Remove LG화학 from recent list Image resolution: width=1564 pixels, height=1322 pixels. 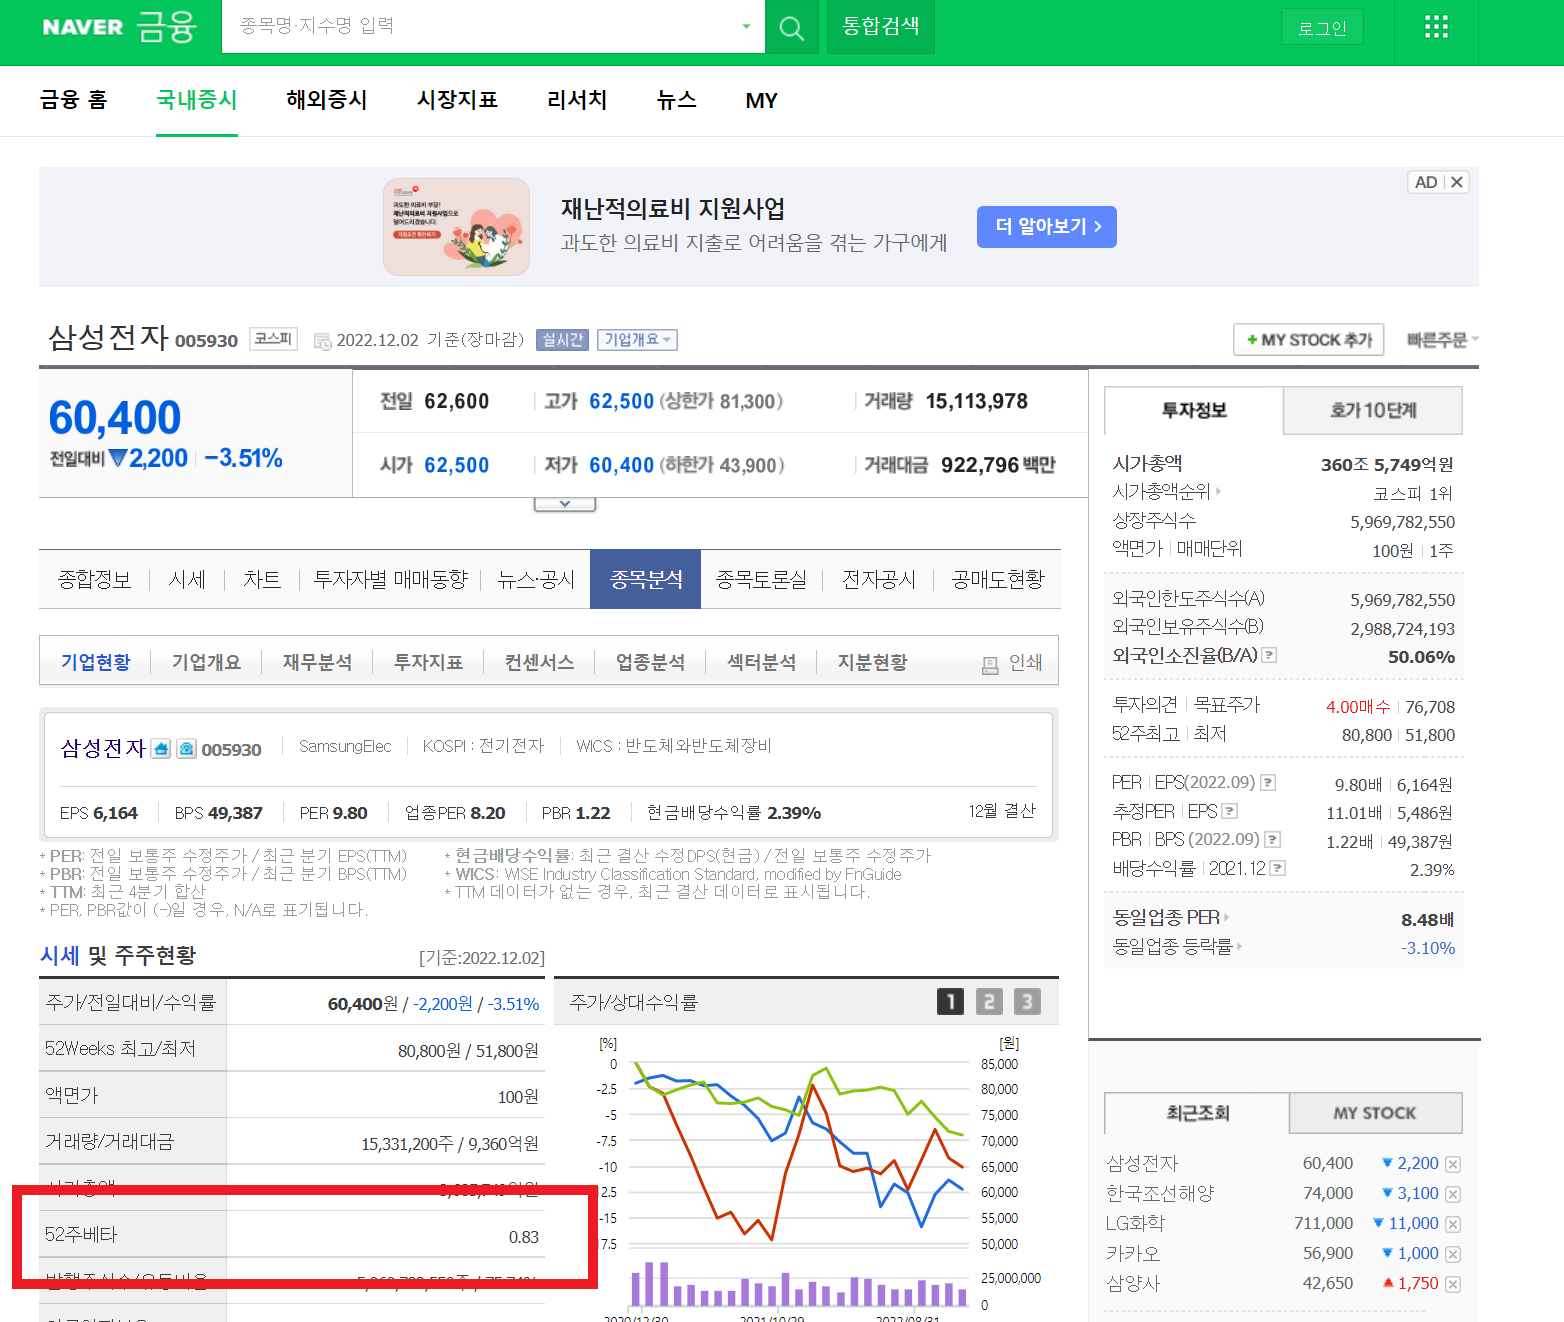coord(1453,1224)
